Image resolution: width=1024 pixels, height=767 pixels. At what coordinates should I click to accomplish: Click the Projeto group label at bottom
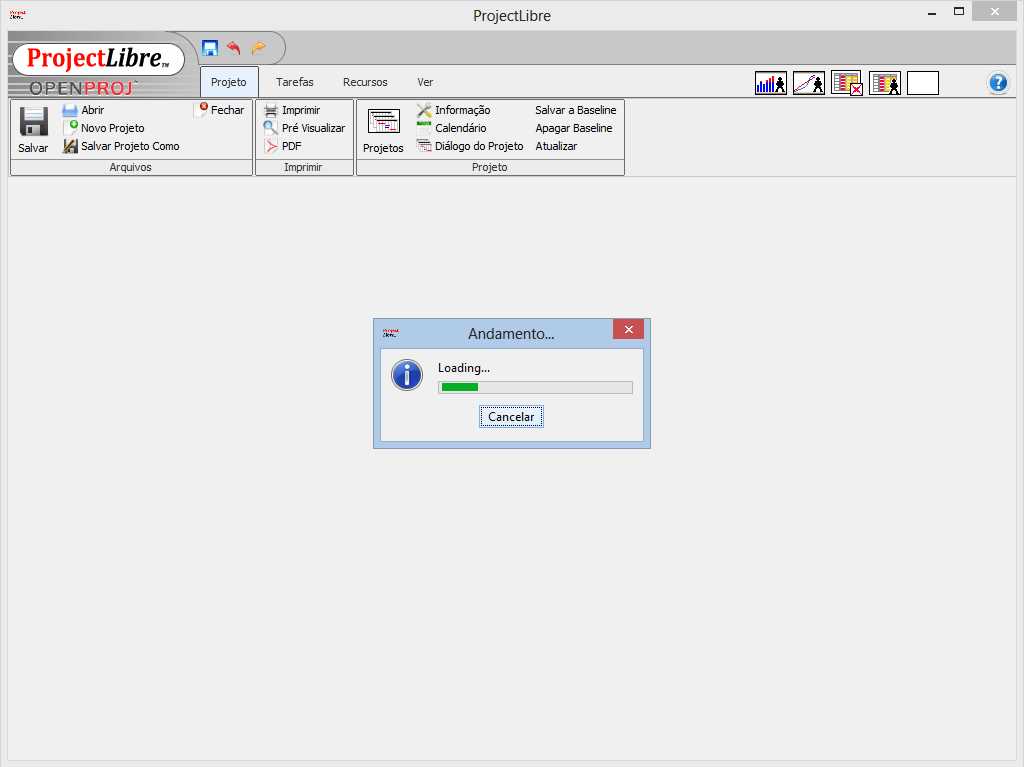(490, 167)
